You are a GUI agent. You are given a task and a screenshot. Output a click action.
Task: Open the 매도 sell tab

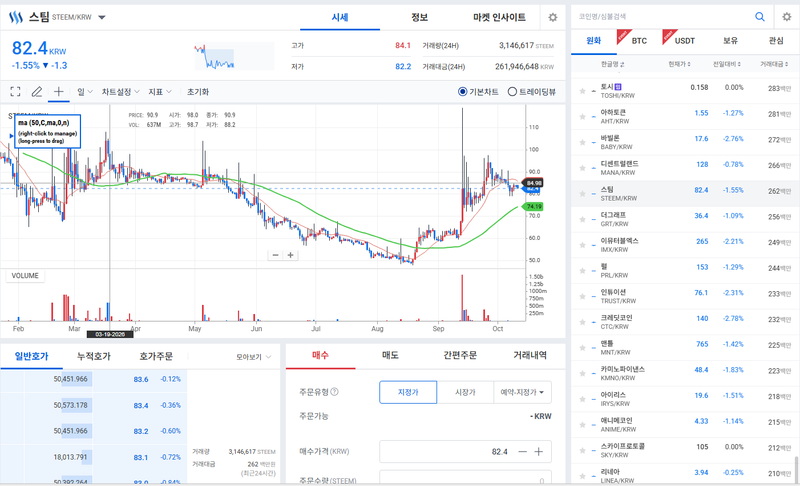coord(390,355)
